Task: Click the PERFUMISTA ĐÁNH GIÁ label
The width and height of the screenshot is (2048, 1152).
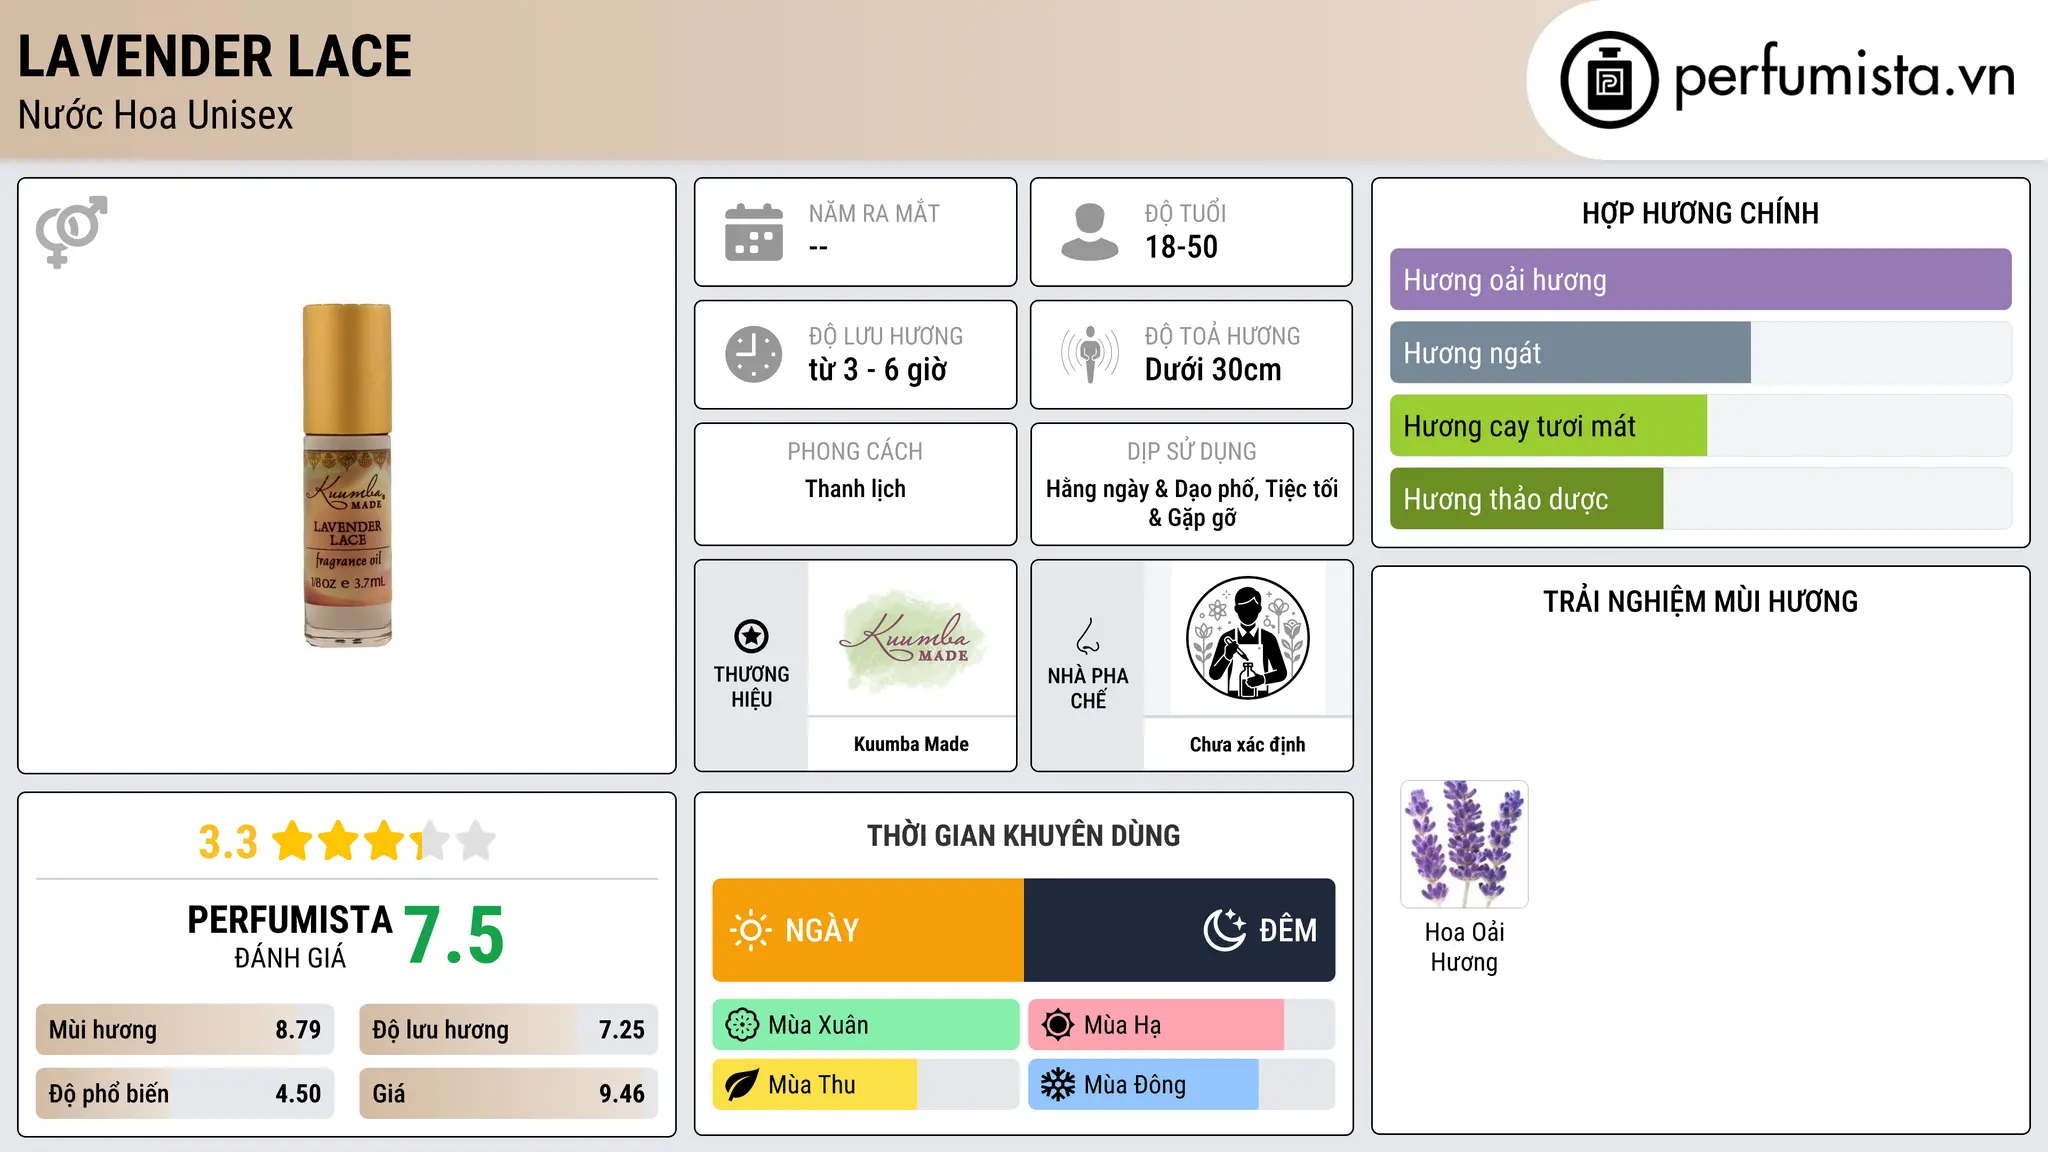Action: click(x=290, y=936)
